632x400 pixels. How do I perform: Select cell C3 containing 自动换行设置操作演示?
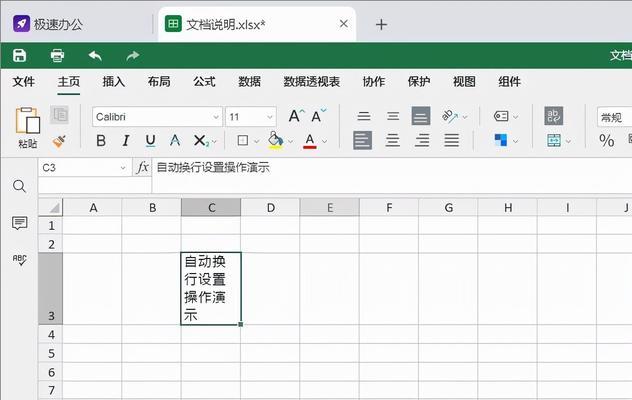click(211, 288)
